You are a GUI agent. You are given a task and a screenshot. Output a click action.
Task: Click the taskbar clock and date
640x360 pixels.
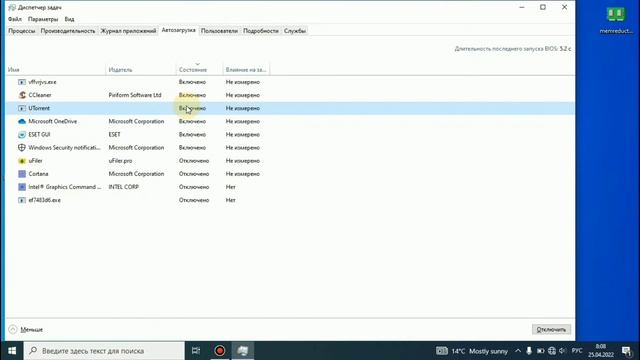600,351
